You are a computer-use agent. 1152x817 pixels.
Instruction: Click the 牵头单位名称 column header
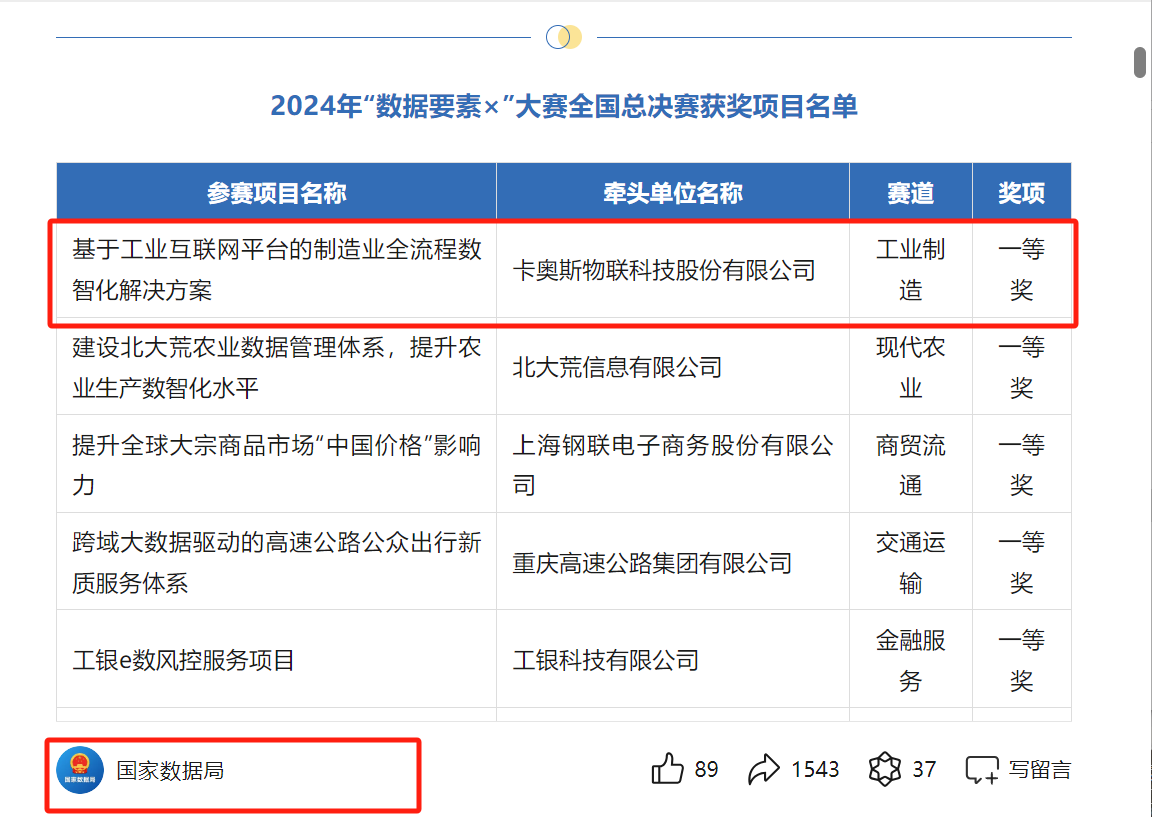673,192
